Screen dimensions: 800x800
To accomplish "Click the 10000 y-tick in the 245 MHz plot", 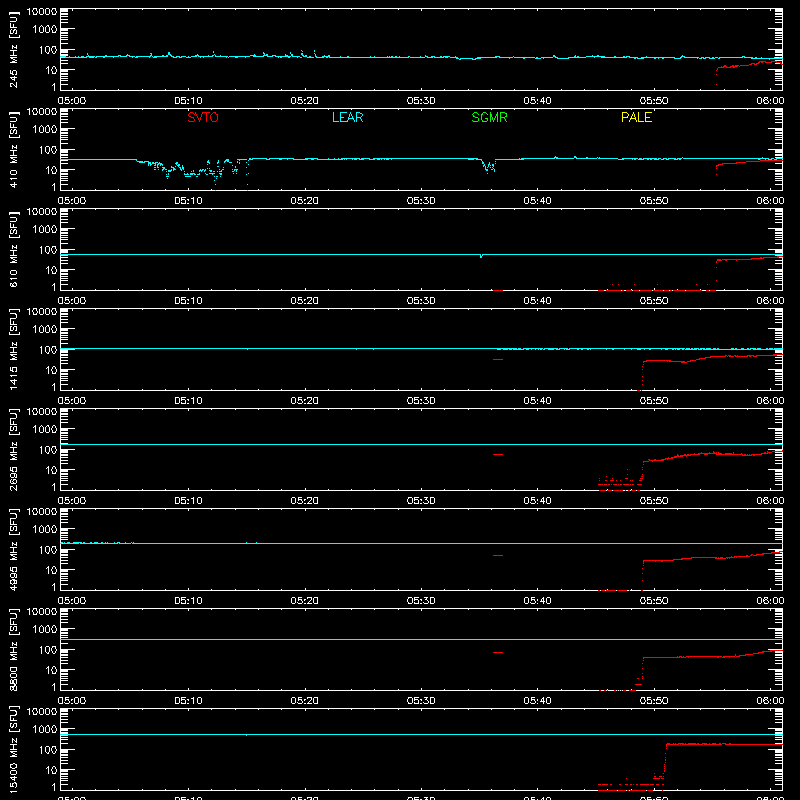I will pos(42,12).
